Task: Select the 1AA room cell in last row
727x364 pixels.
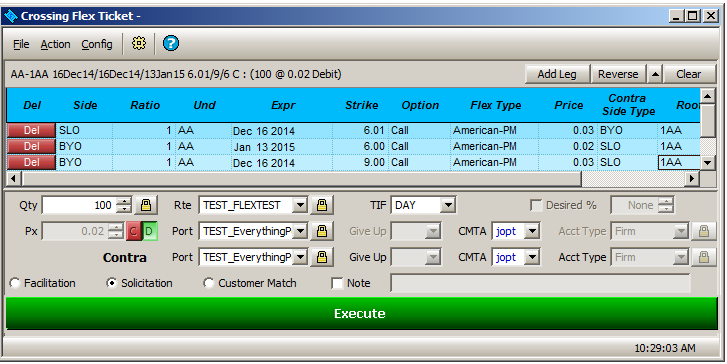Action: [679, 162]
